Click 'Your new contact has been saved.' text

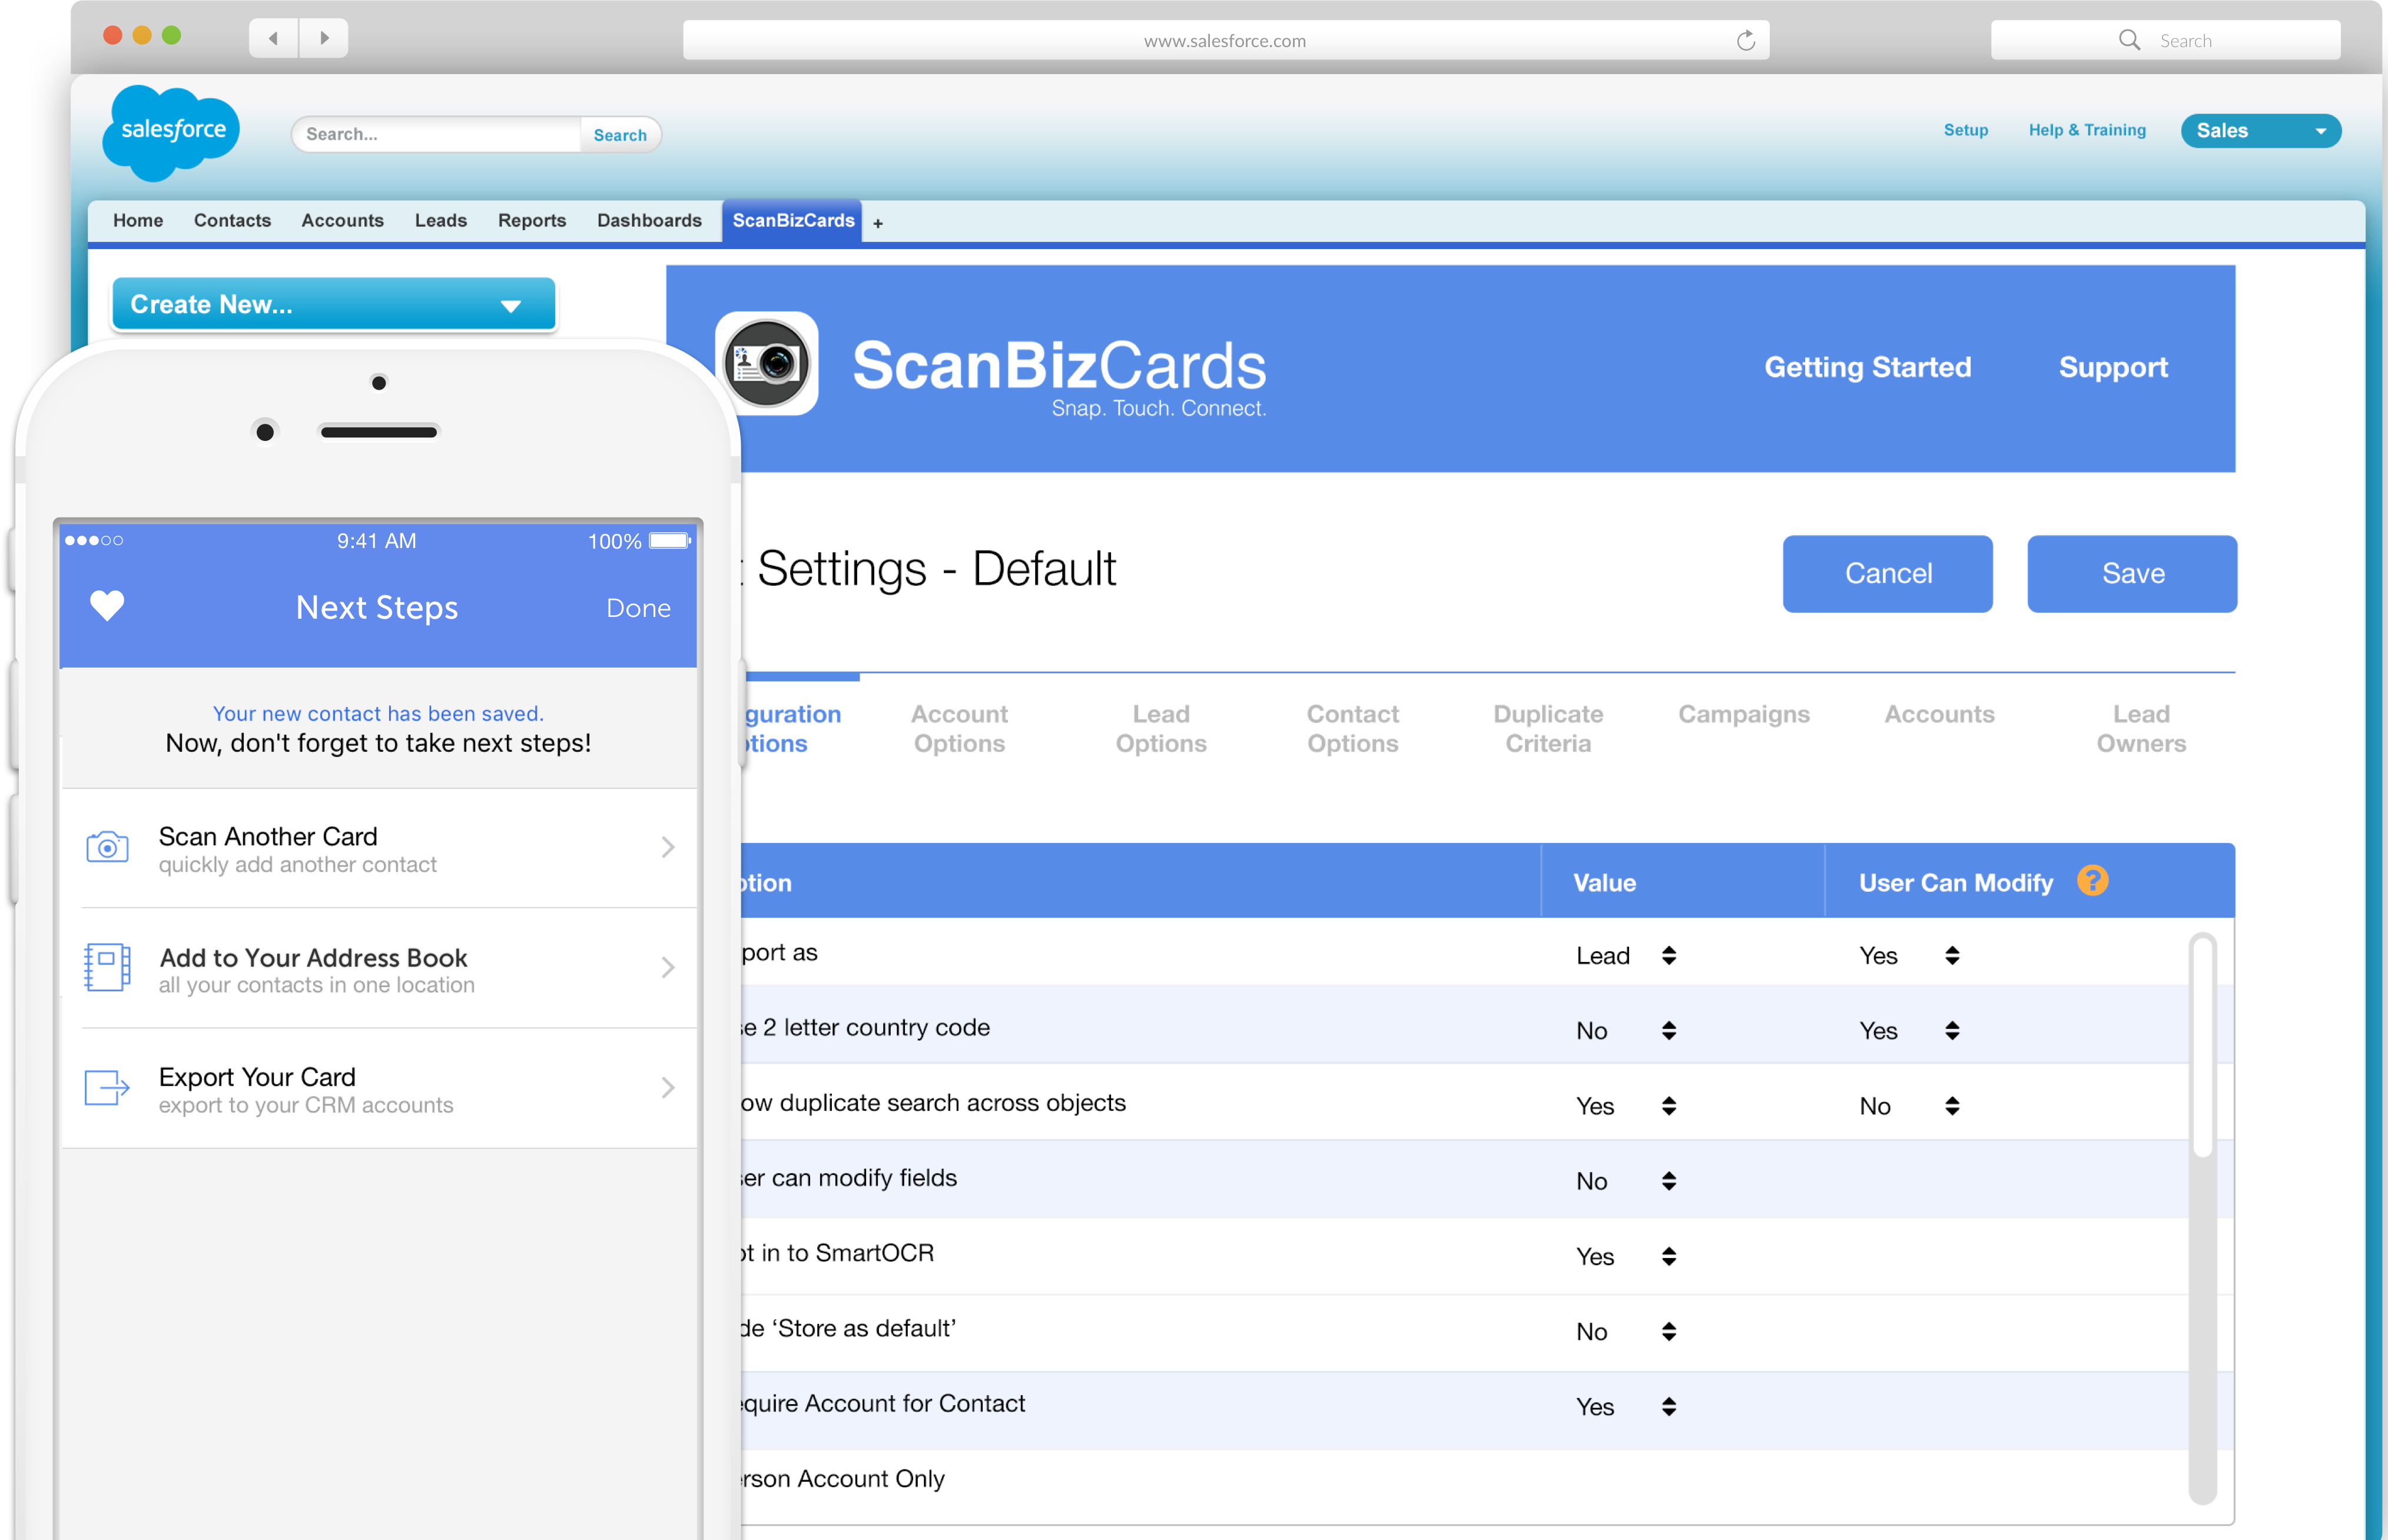378,713
